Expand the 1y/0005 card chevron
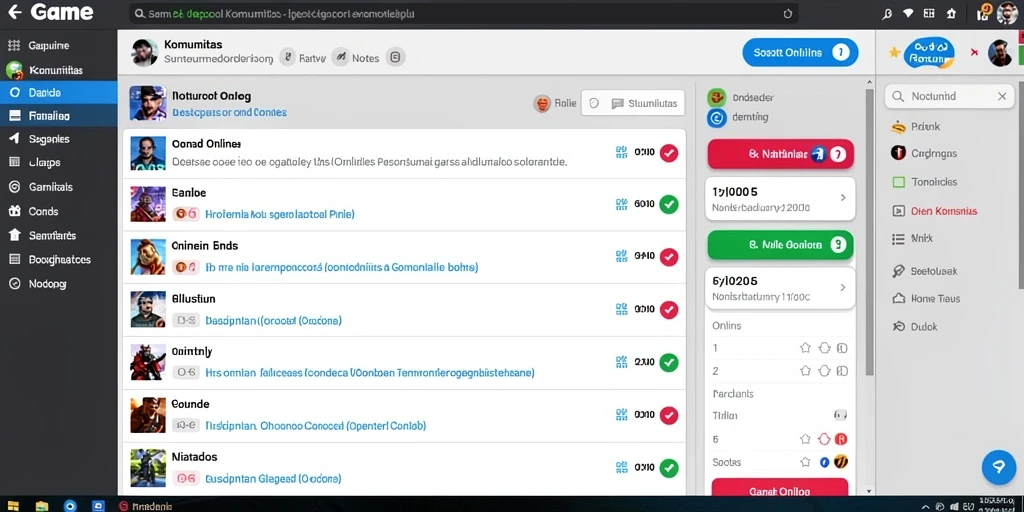The height and width of the screenshot is (512, 1024). [x=843, y=197]
